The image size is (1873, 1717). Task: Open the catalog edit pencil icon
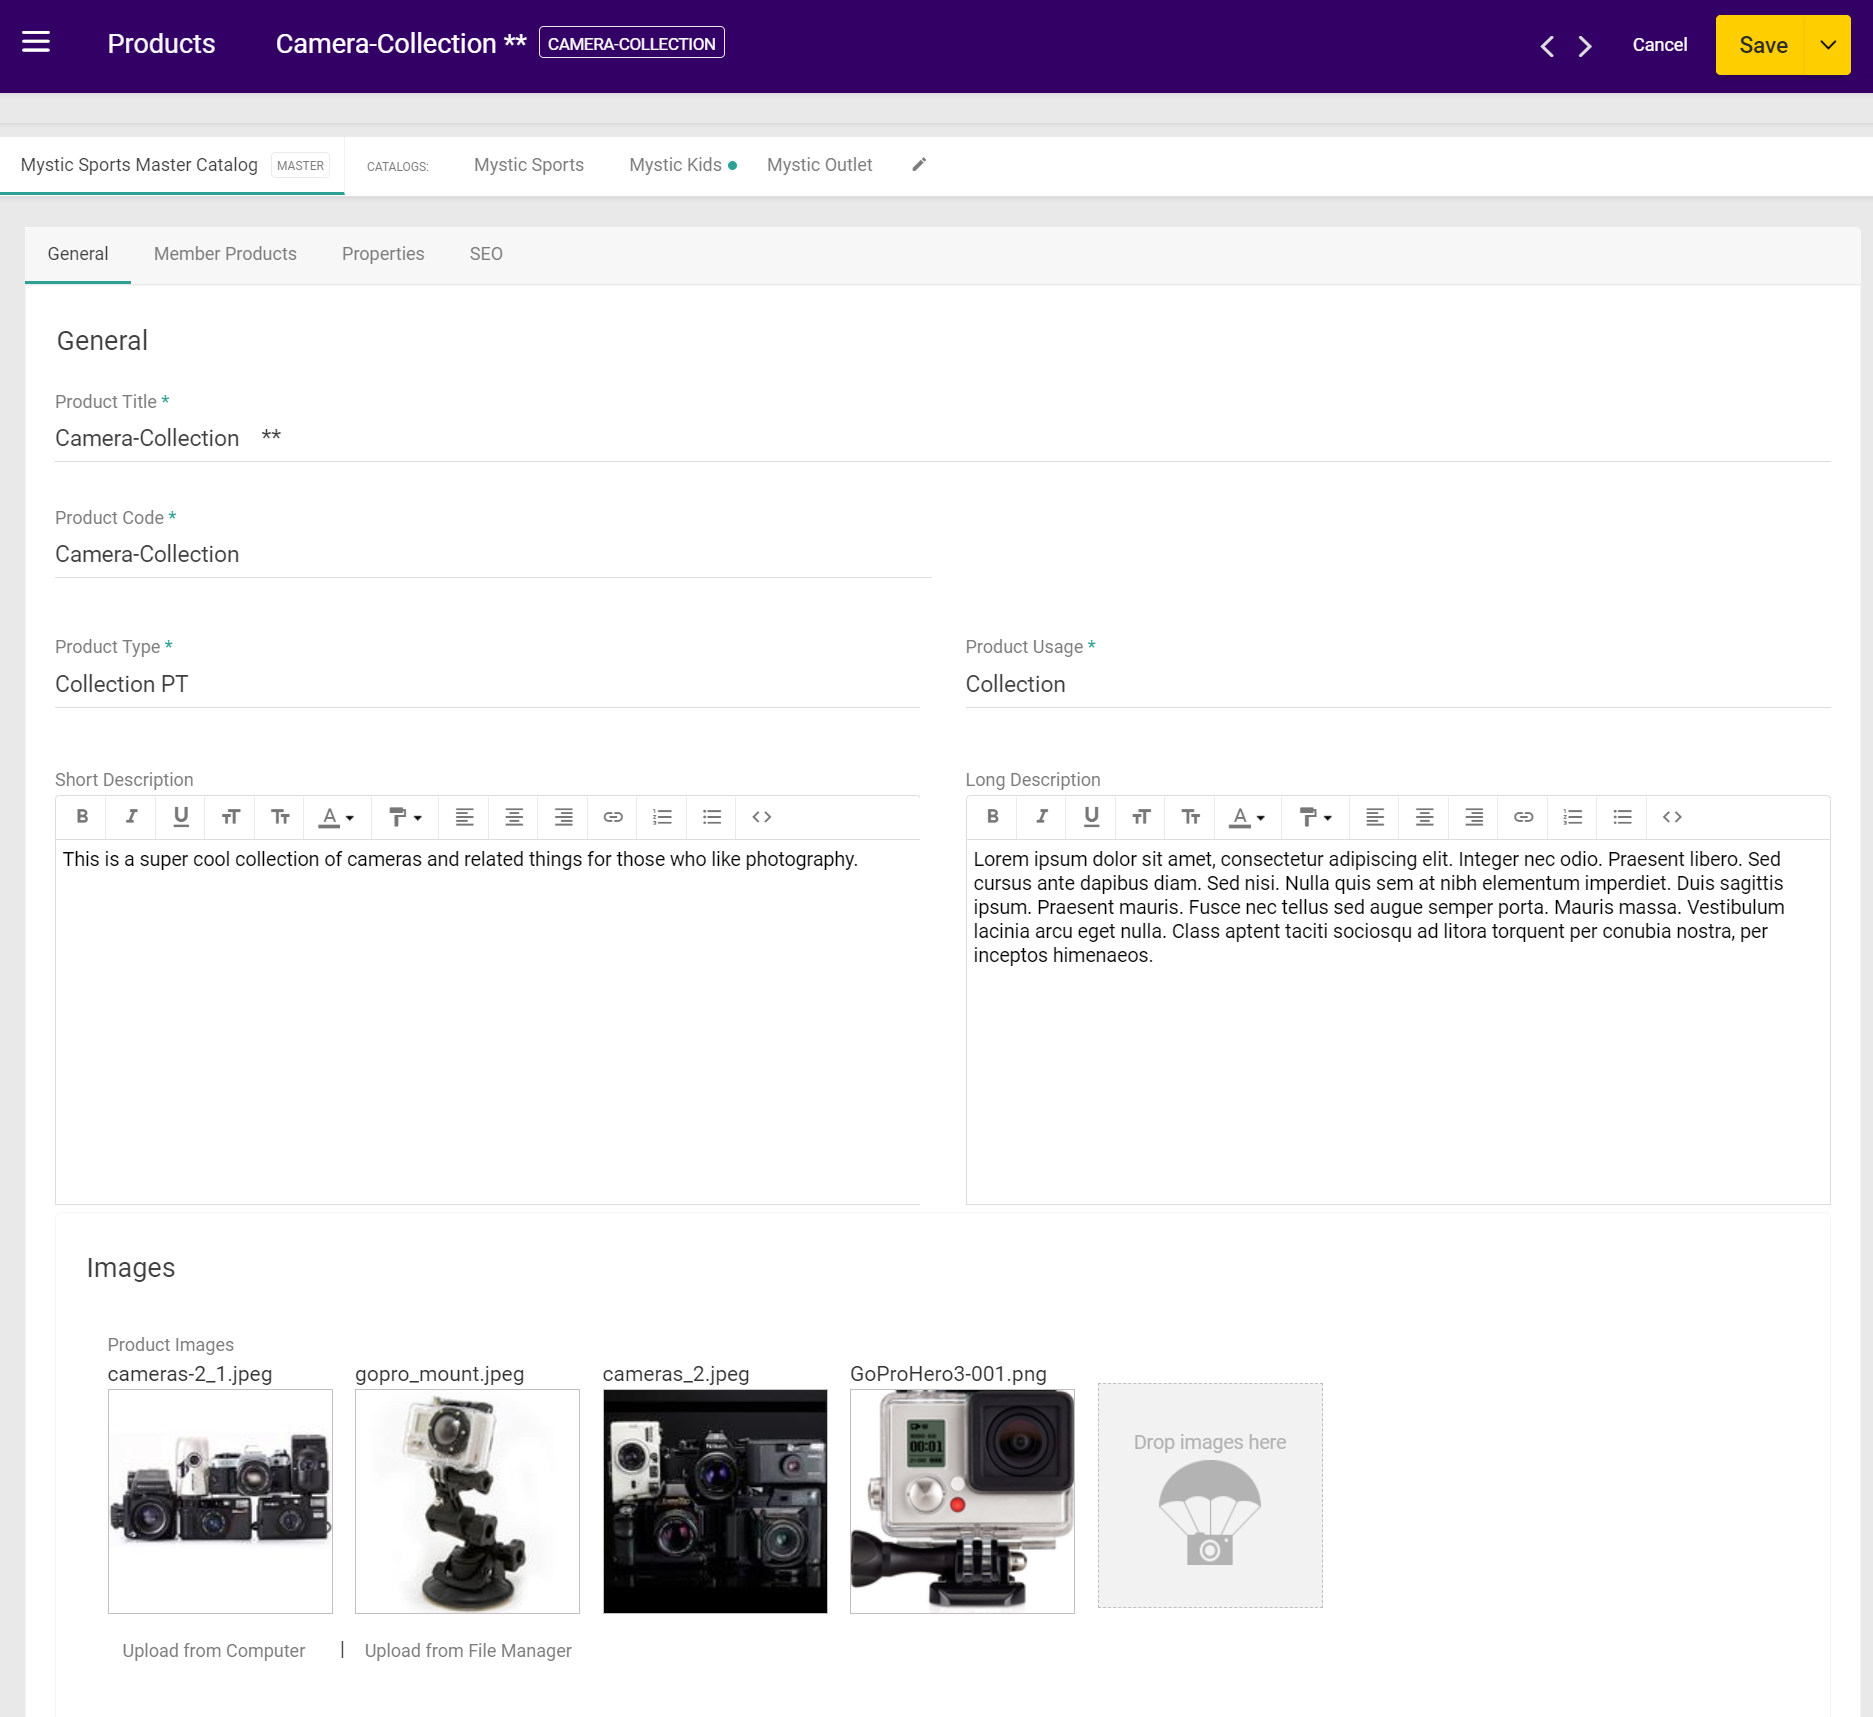tap(919, 164)
